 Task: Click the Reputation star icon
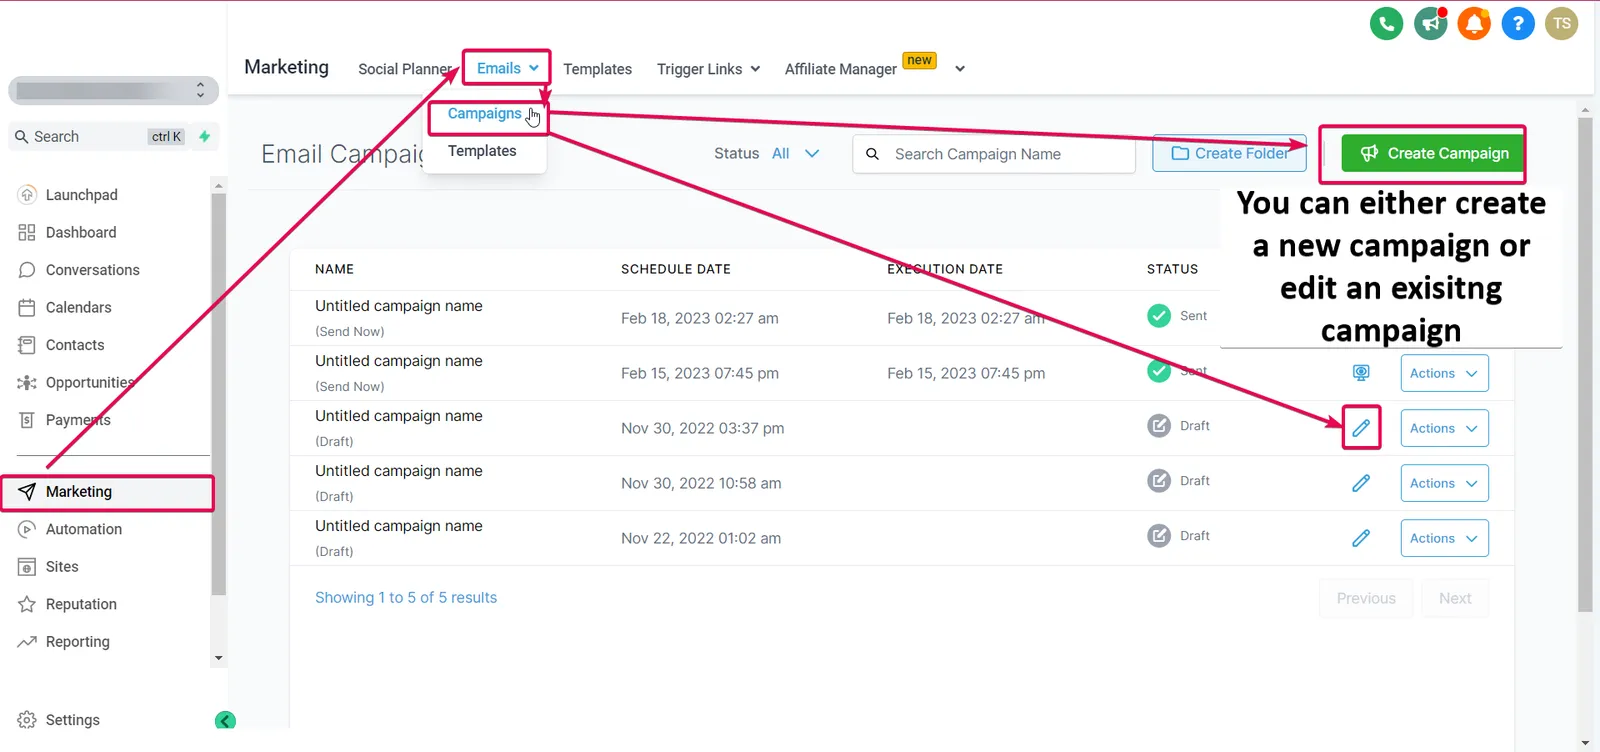pos(27,604)
